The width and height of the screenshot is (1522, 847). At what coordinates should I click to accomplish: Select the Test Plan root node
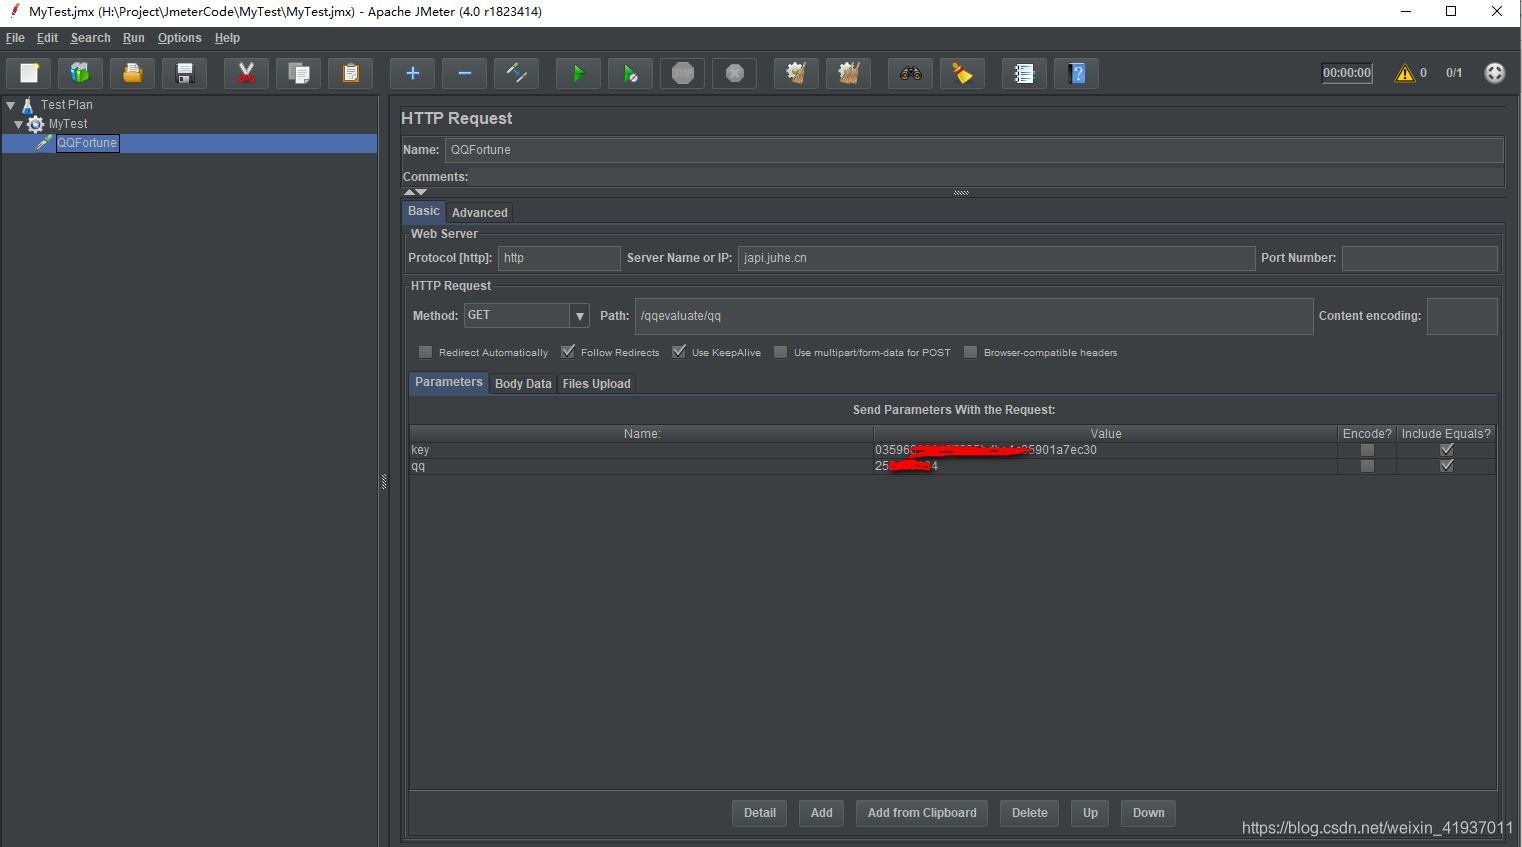pyautogui.click(x=66, y=105)
